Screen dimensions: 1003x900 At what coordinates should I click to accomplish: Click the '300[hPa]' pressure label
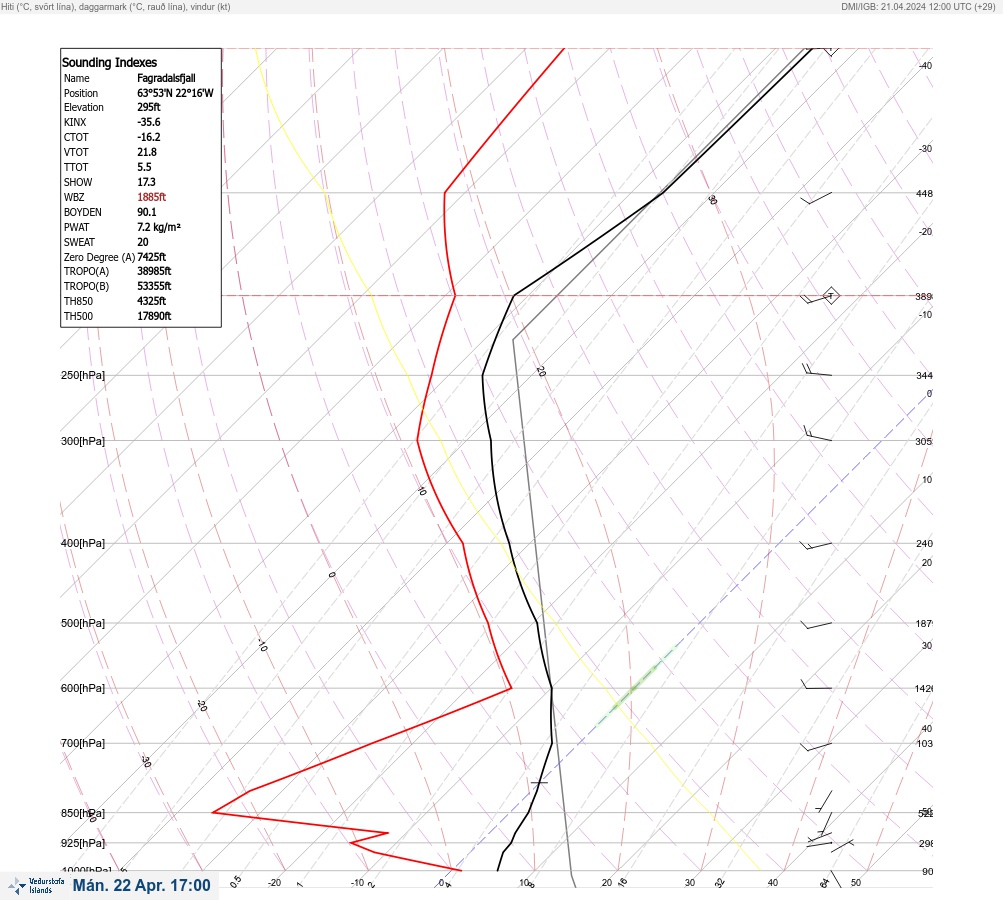coord(83,441)
